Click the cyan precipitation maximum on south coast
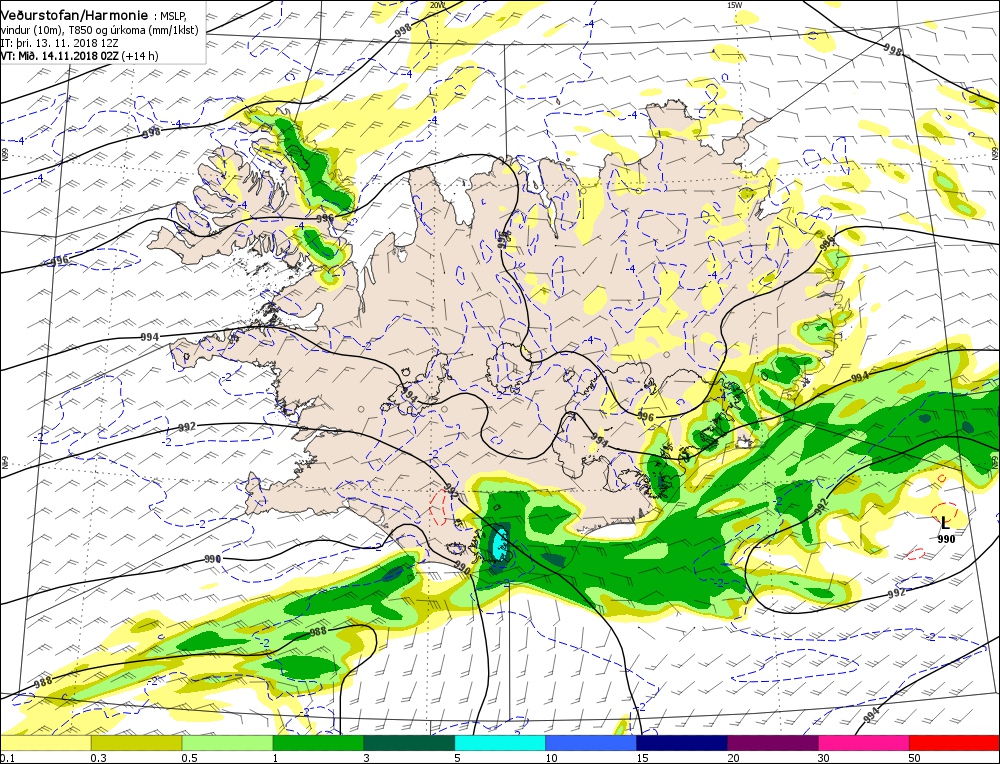 tap(498, 543)
